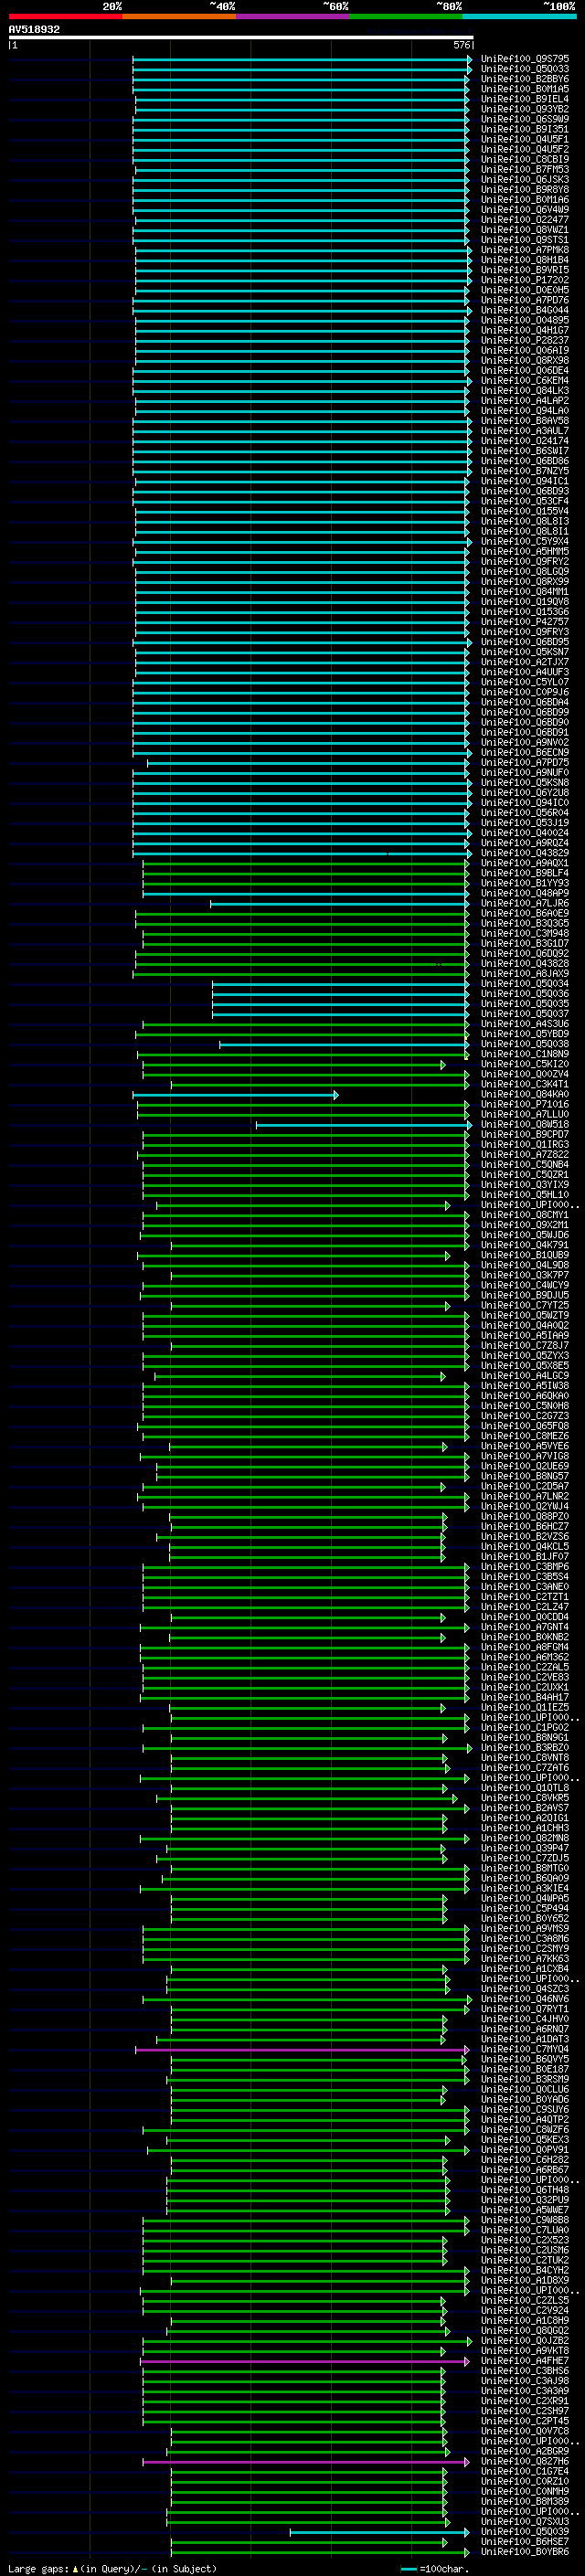Select UniRef100_P28237 label
Image resolution: width=585 pixels, height=2576 pixels.
(525, 340)
